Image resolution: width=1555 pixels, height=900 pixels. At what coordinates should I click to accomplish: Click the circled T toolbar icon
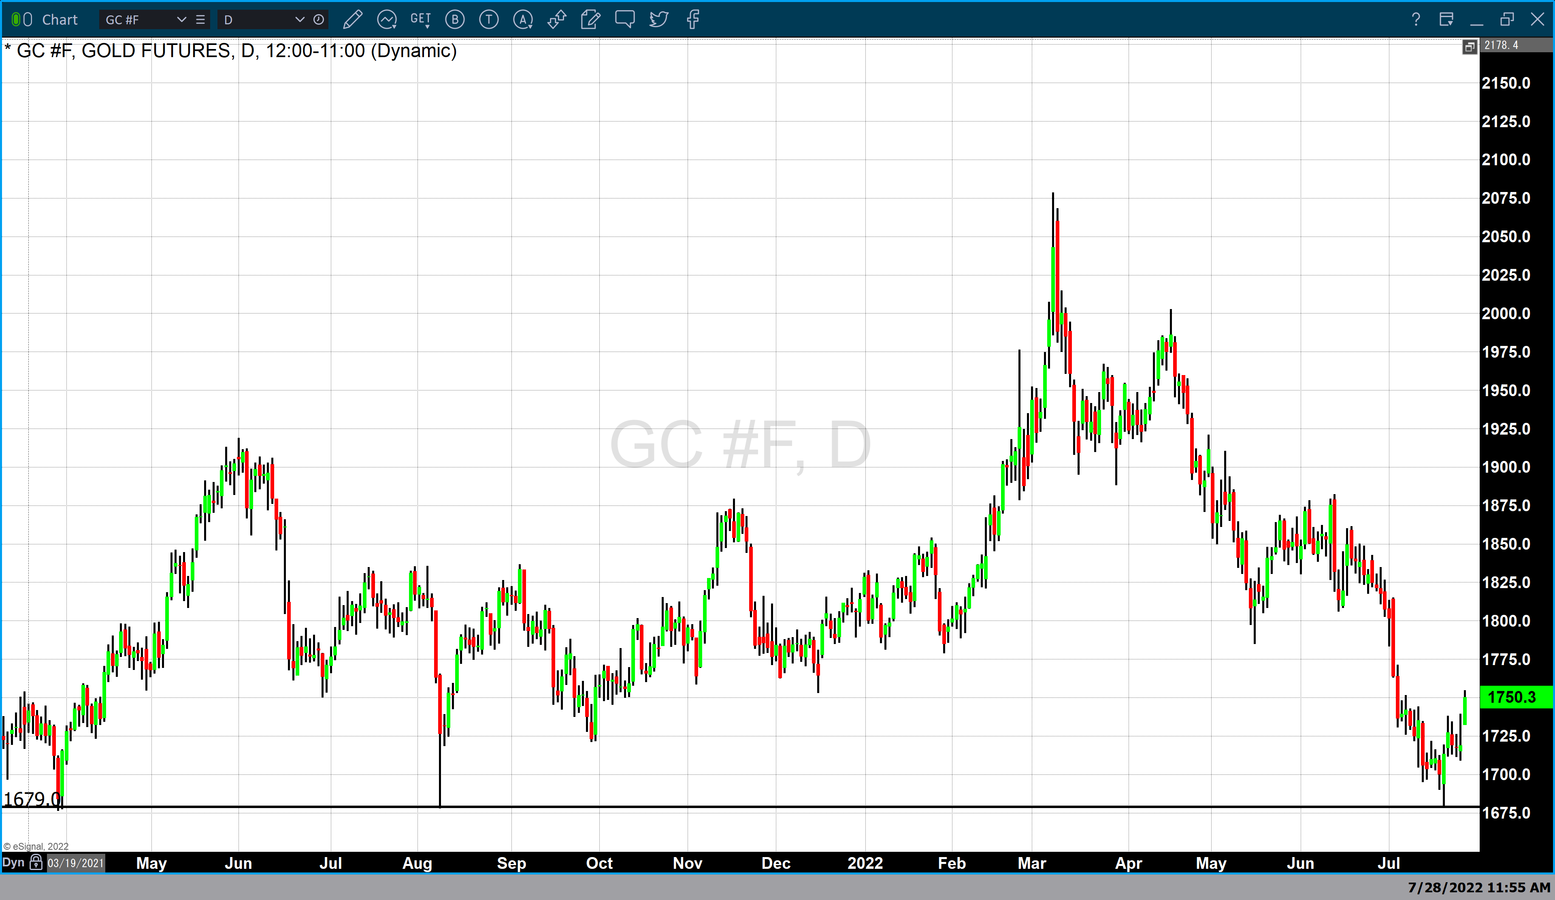[489, 19]
